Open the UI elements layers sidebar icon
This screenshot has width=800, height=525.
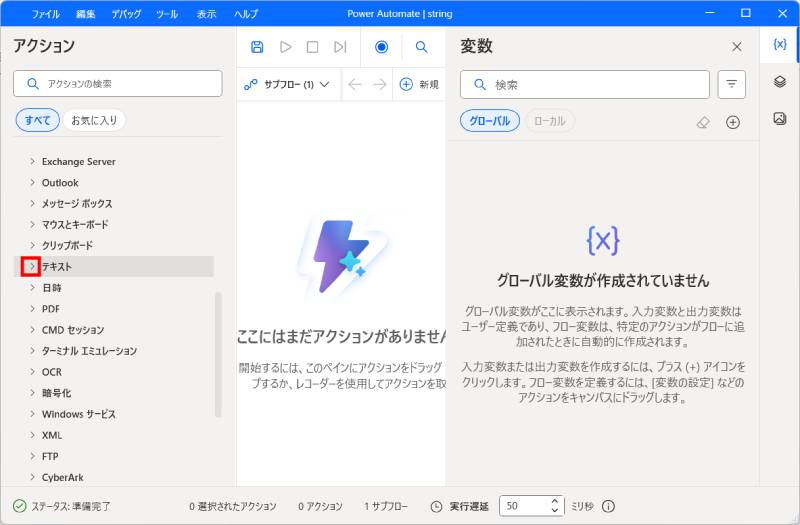click(780, 82)
